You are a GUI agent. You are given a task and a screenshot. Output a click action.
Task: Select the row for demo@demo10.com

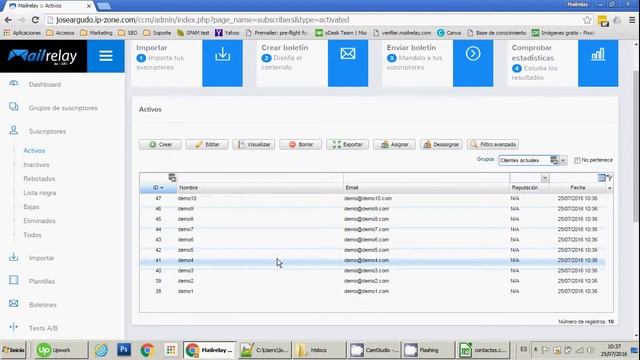pyautogui.click(x=372, y=198)
